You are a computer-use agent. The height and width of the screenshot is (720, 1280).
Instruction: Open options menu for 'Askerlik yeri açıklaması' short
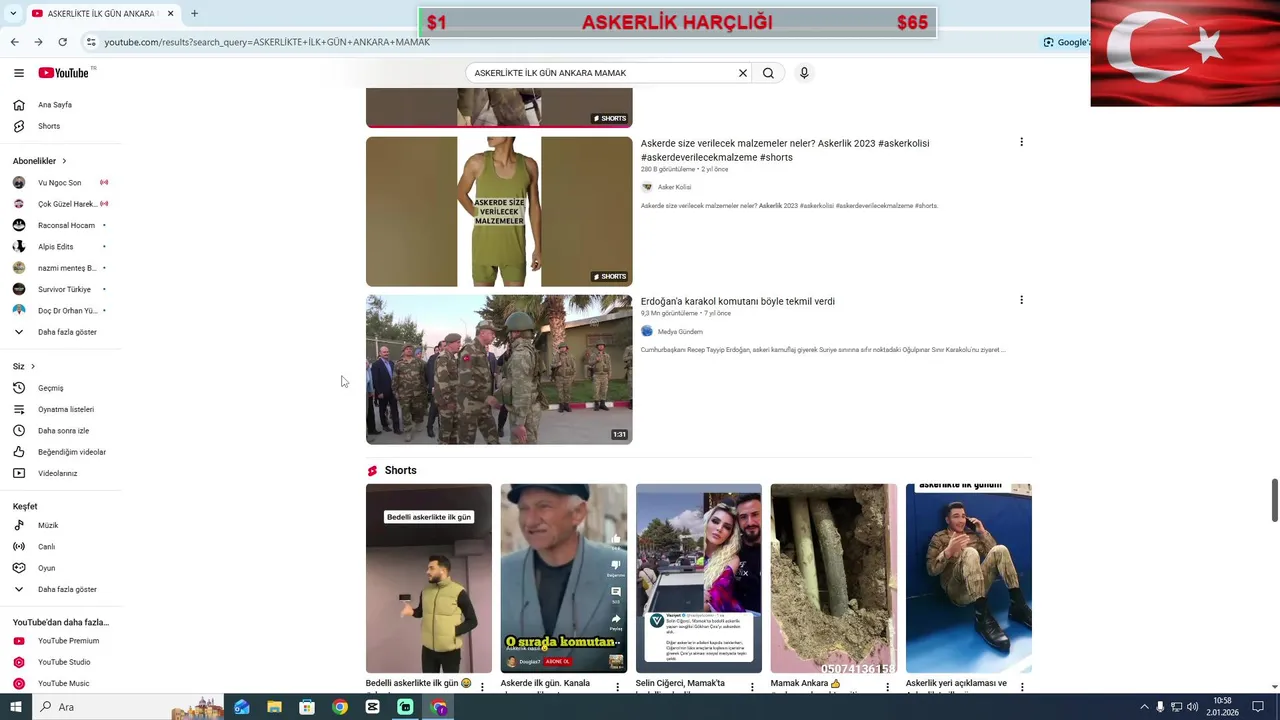[x=1022, y=687]
